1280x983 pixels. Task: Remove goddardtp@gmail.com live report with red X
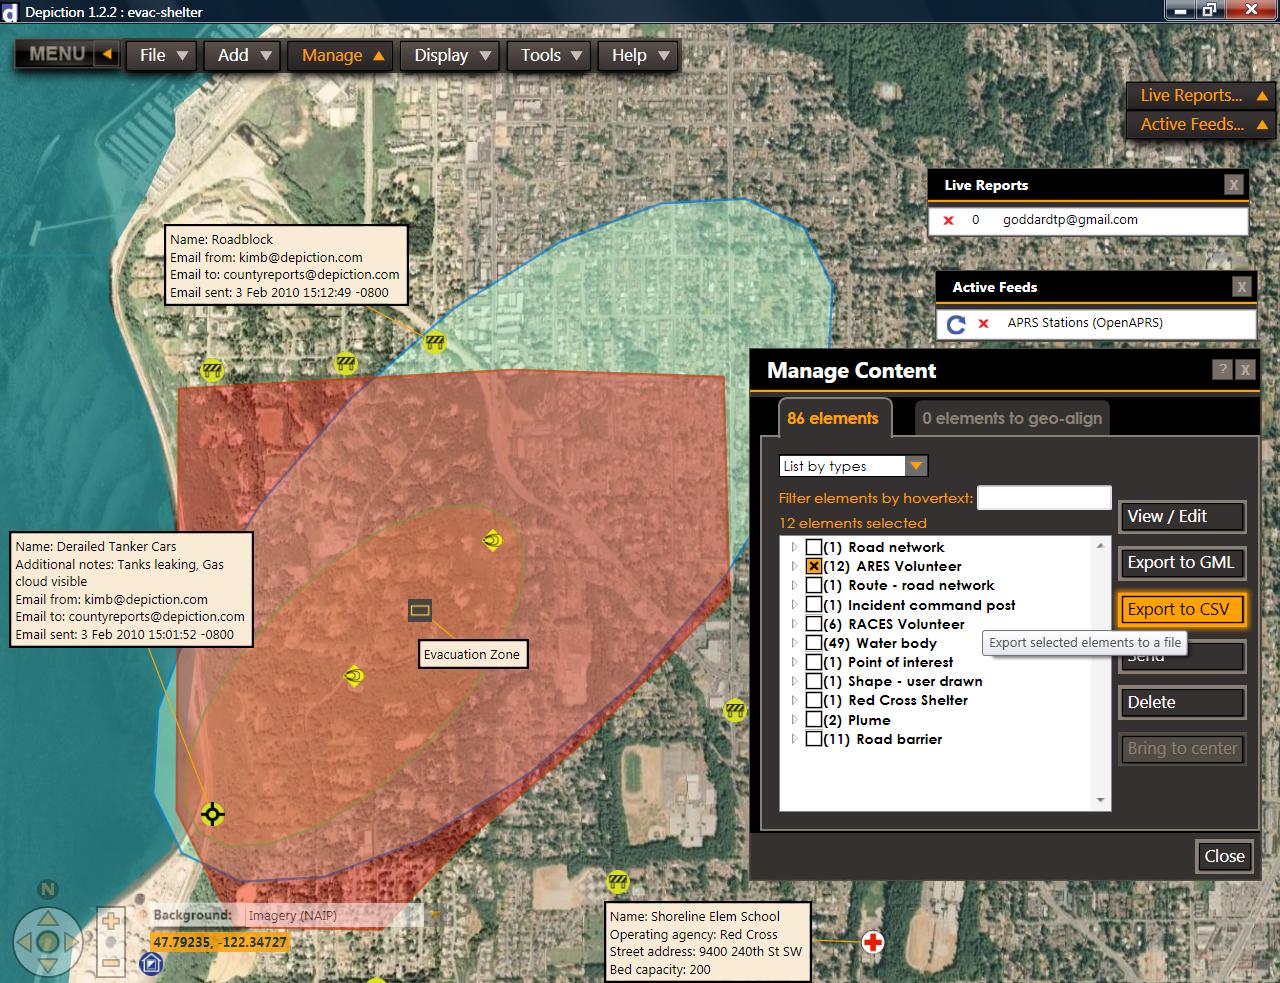[948, 220]
